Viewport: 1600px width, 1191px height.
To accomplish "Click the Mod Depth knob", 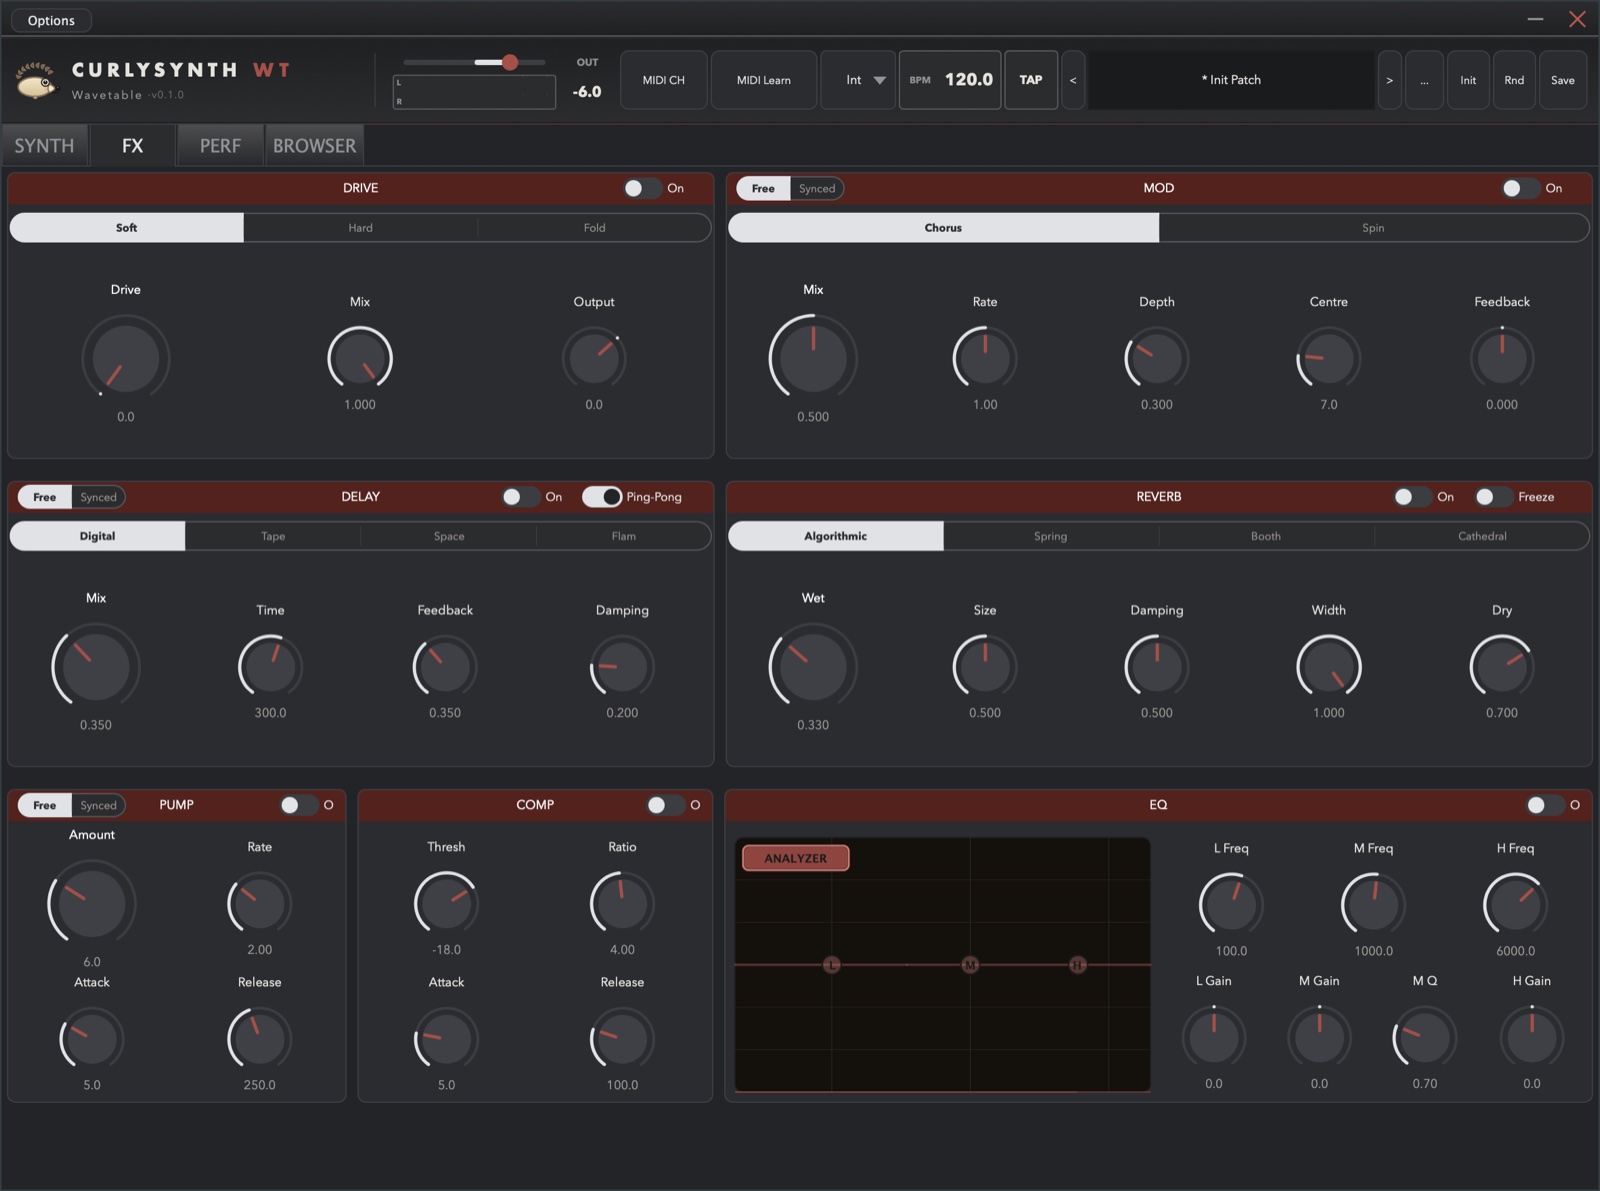I will pos(1157,358).
